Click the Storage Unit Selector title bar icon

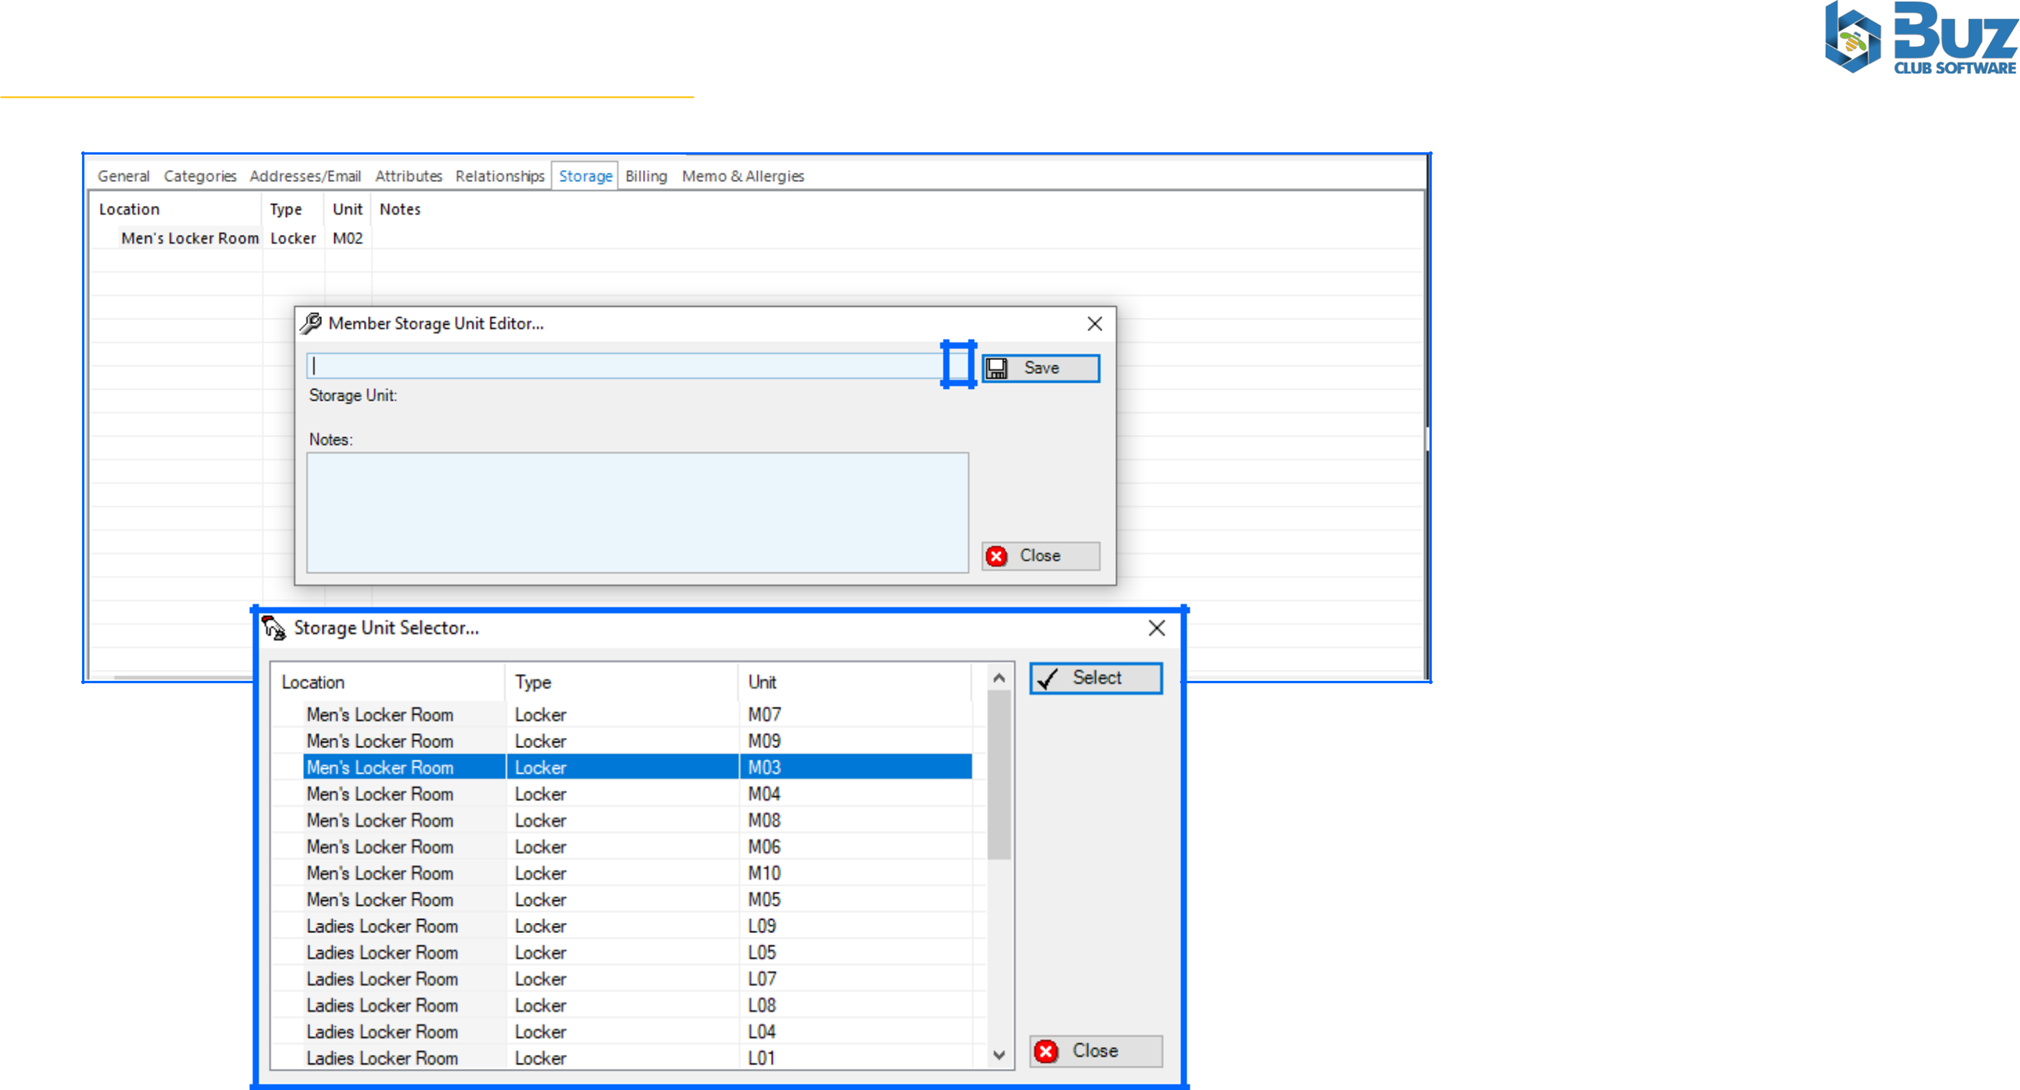274,628
